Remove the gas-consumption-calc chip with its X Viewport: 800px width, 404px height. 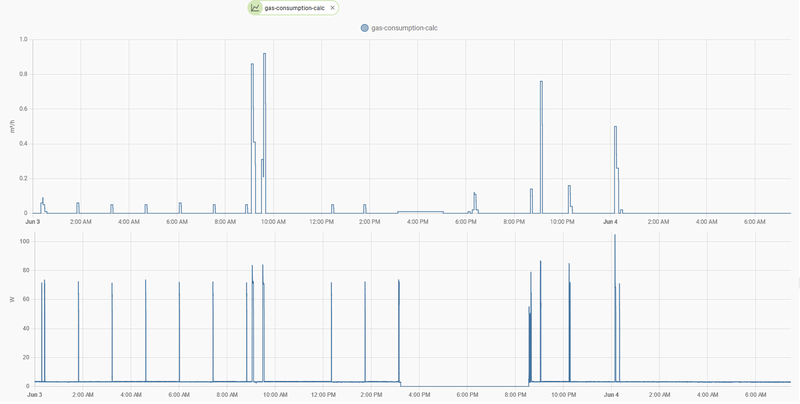(332, 8)
